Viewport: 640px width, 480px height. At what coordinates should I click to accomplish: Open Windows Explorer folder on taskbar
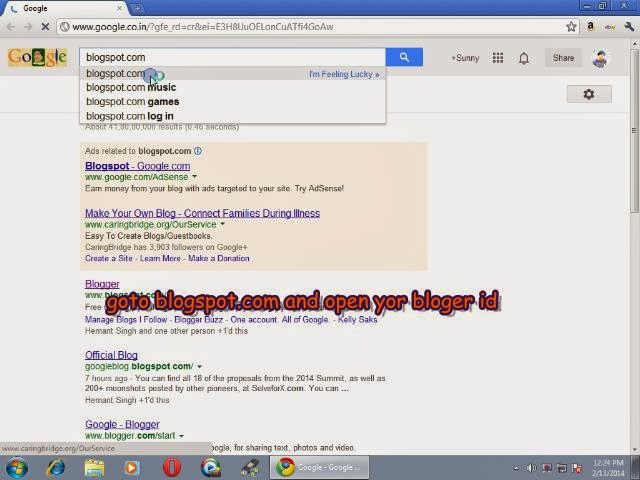pyautogui.click(x=94, y=467)
